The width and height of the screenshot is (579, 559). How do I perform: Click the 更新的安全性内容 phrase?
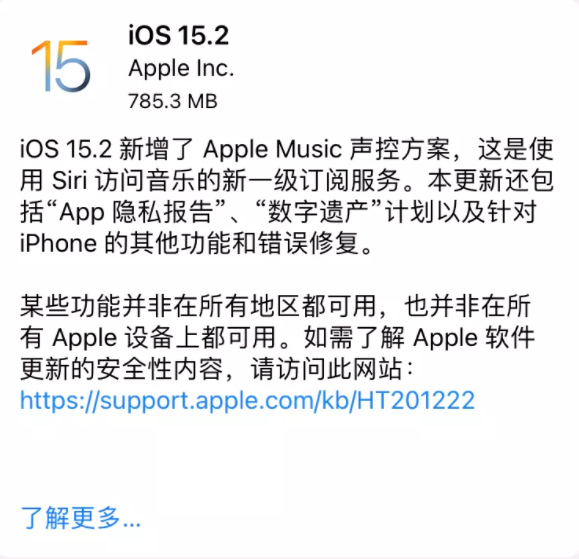[122, 369]
